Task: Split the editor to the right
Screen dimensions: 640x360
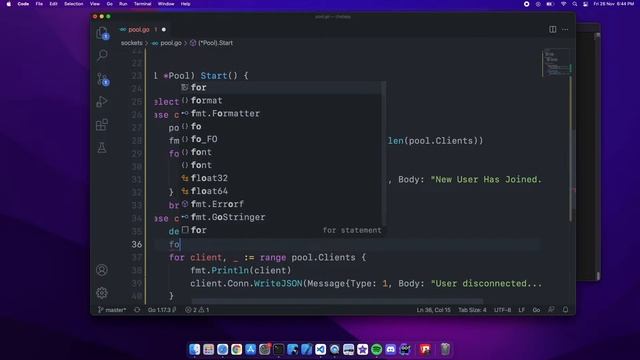Action: point(552,29)
